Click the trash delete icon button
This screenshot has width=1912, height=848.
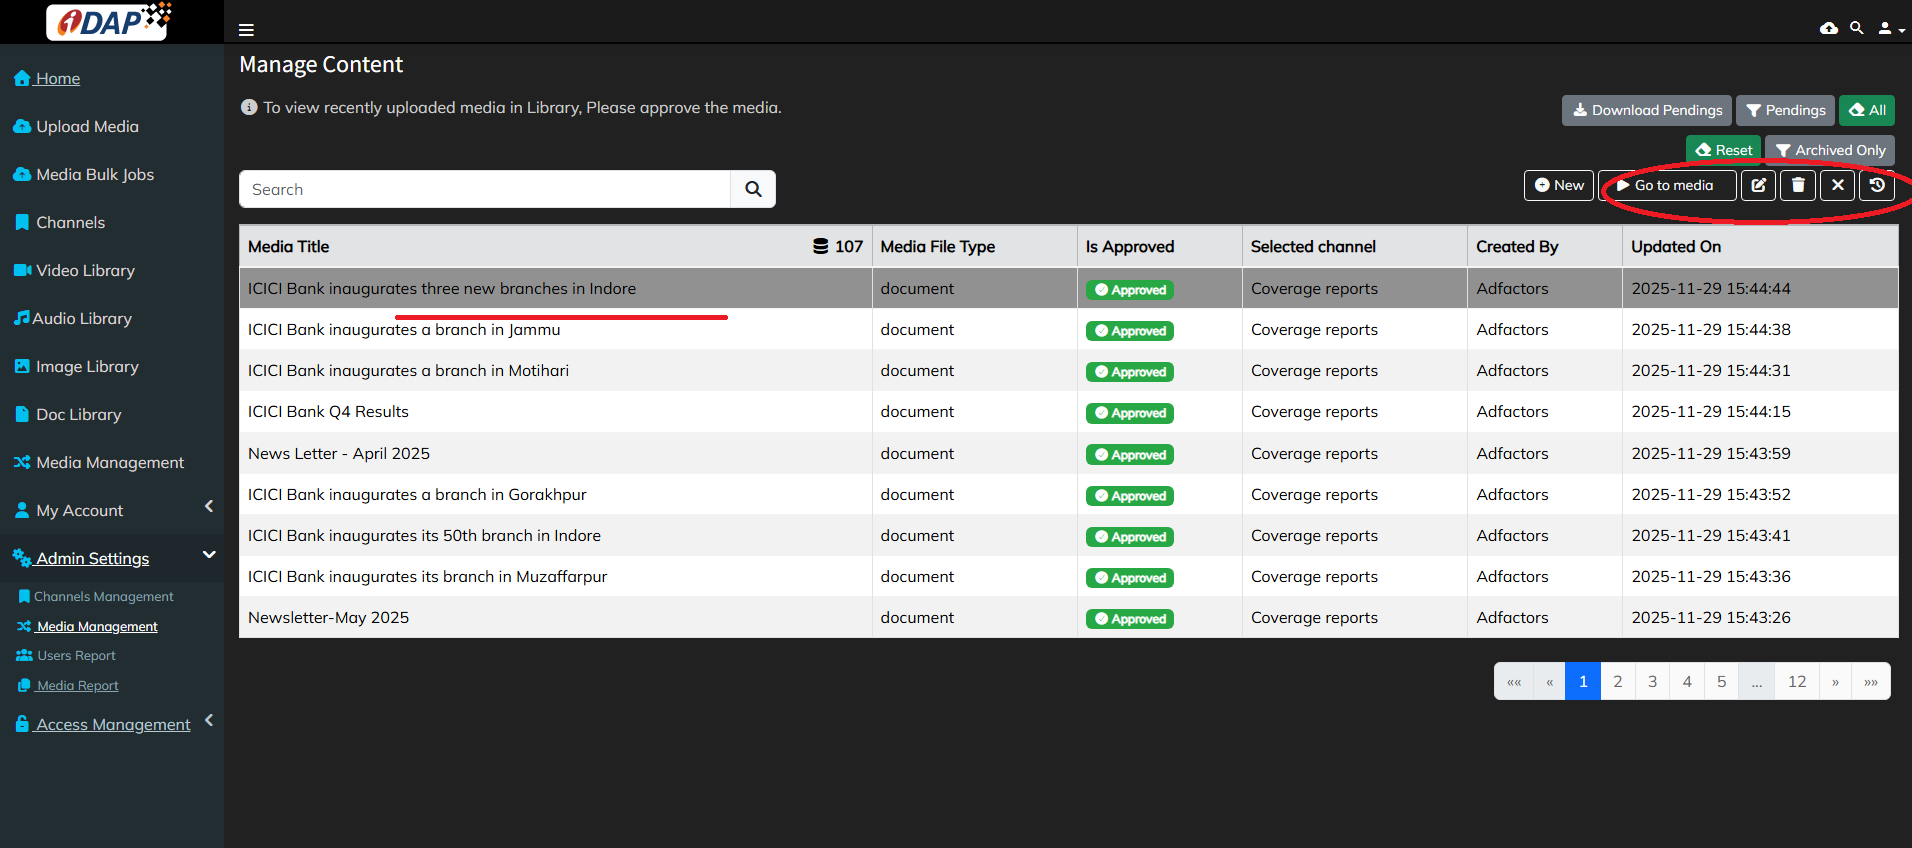click(1798, 185)
